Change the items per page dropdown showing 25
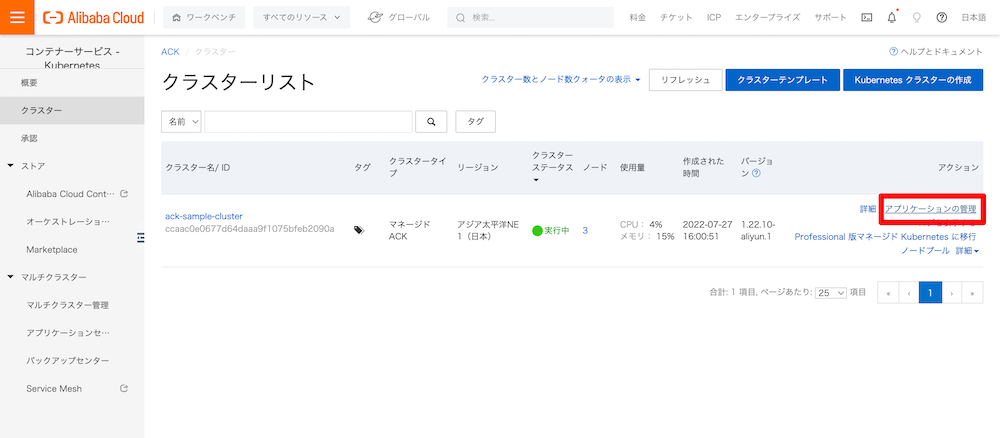1000x438 pixels. [x=829, y=293]
